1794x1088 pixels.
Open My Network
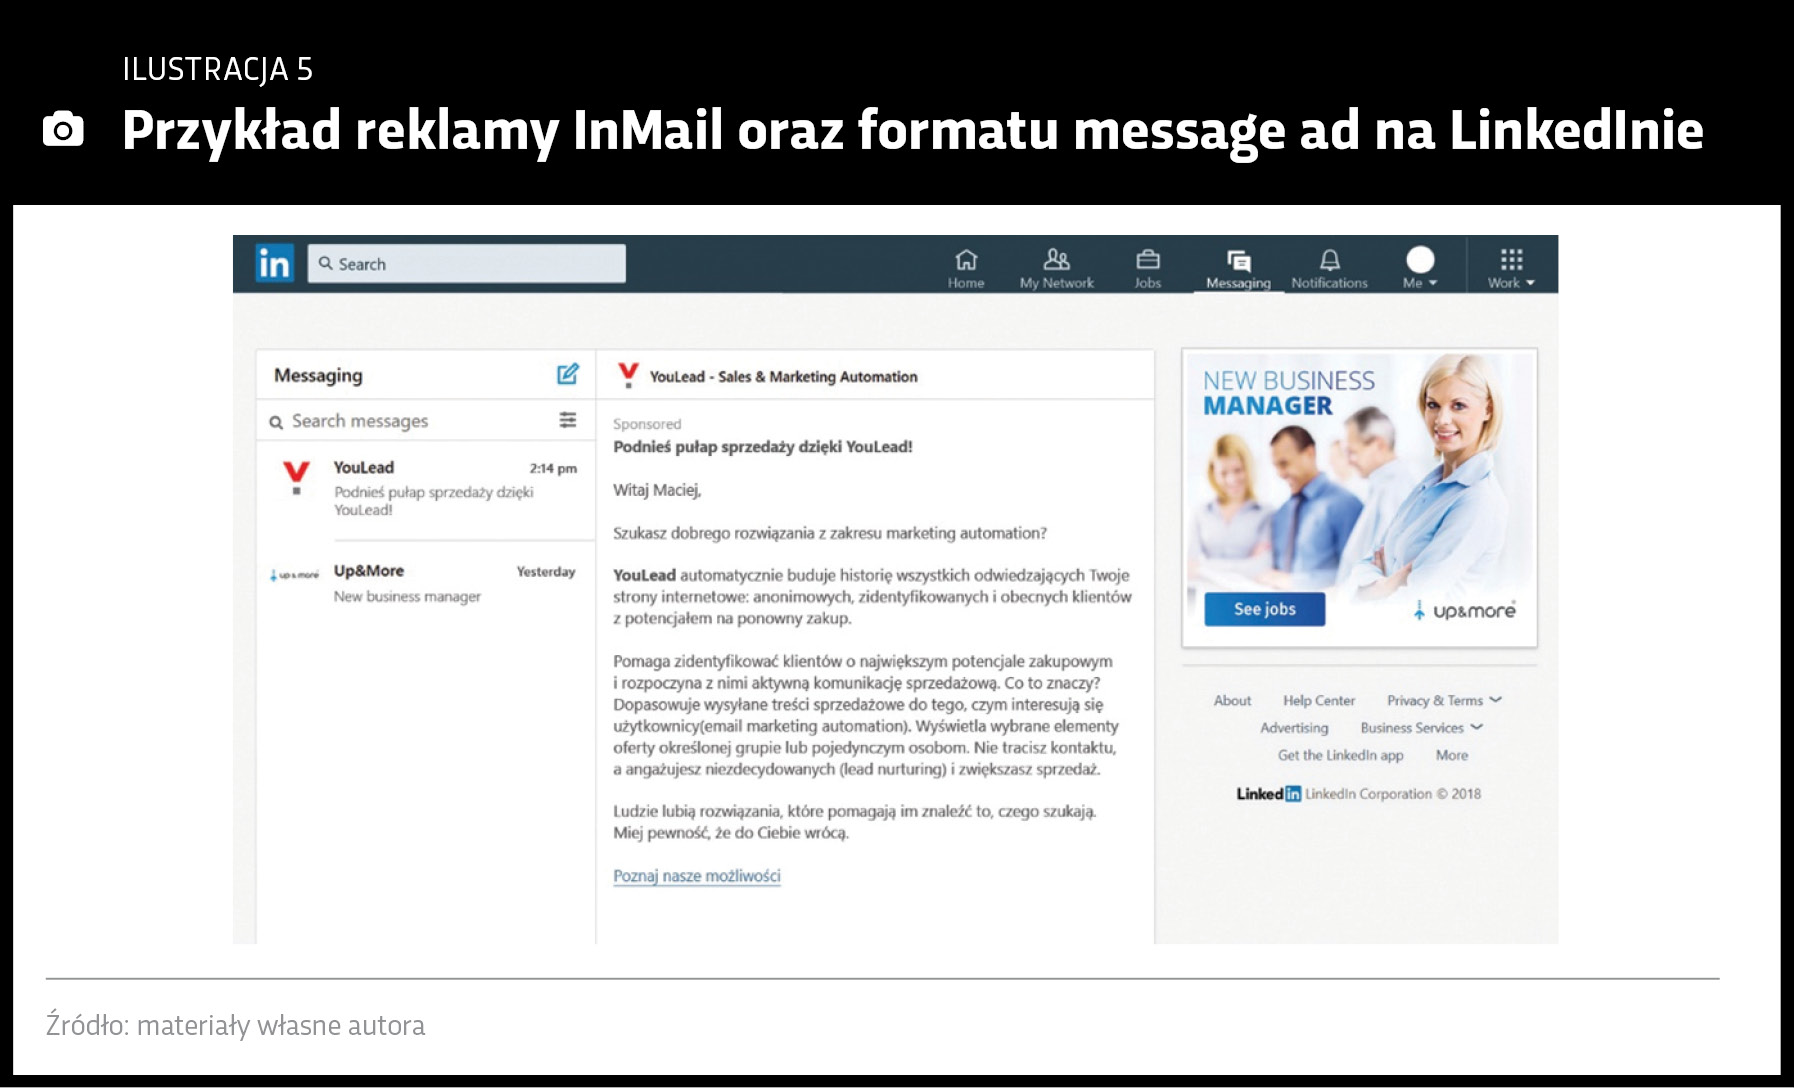(x=1057, y=269)
